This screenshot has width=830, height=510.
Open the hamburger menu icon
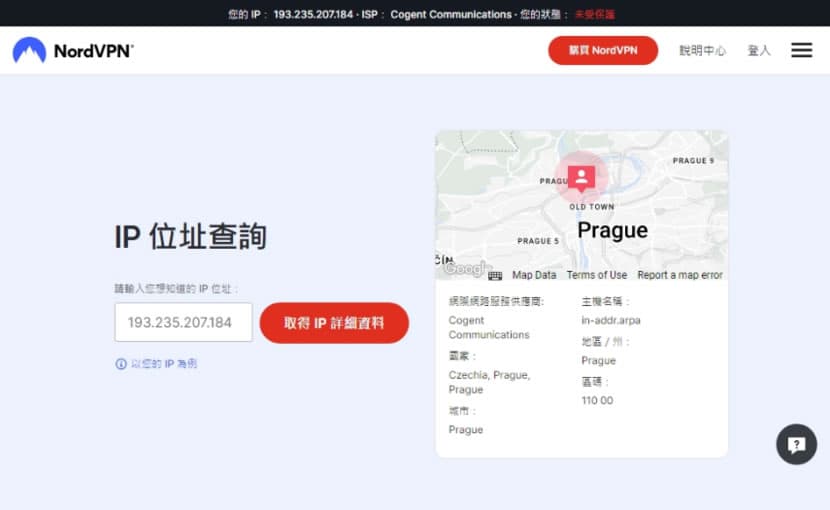(801, 50)
